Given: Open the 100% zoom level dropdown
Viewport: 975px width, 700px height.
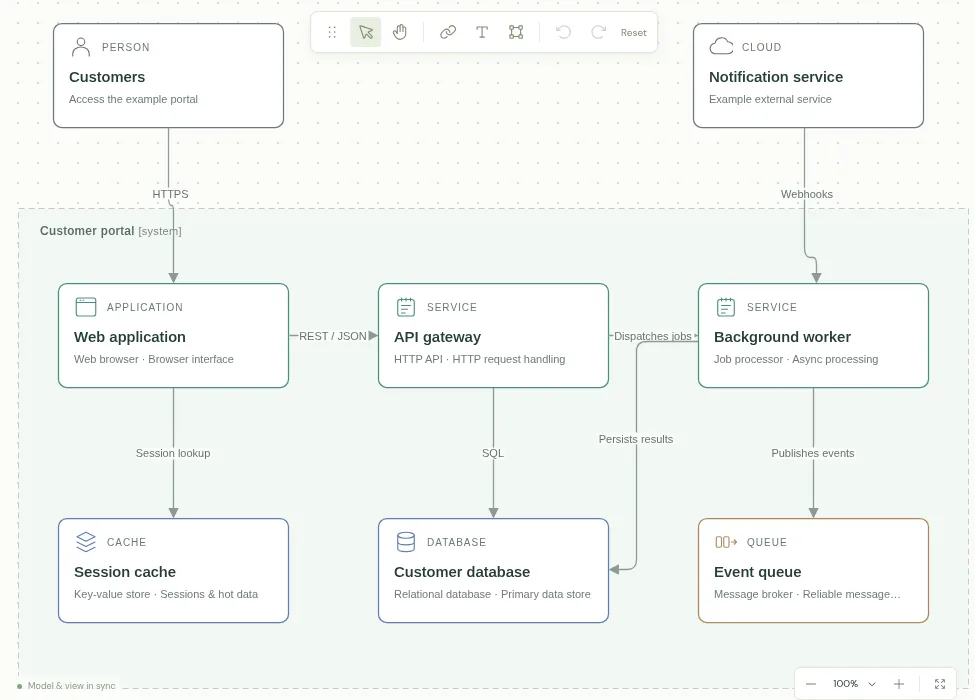Looking at the screenshot, I should pyautogui.click(x=854, y=684).
